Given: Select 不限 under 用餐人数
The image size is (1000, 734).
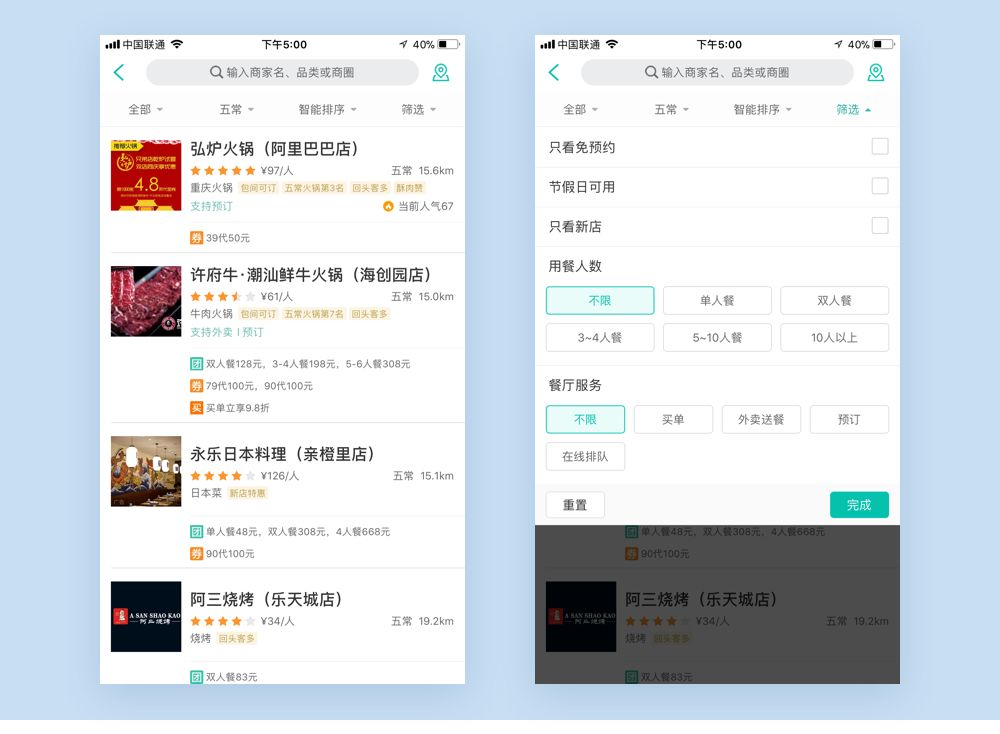Looking at the screenshot, I should pyautogui.click(x=600, y=300).
